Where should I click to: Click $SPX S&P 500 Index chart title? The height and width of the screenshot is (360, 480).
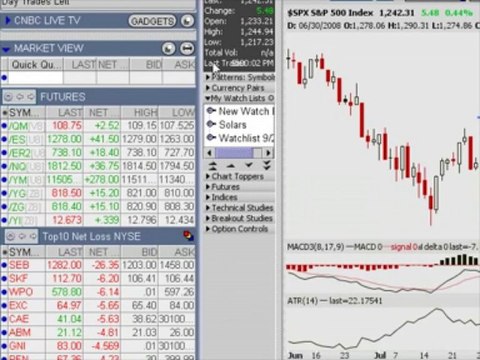(x=330, y=13)
